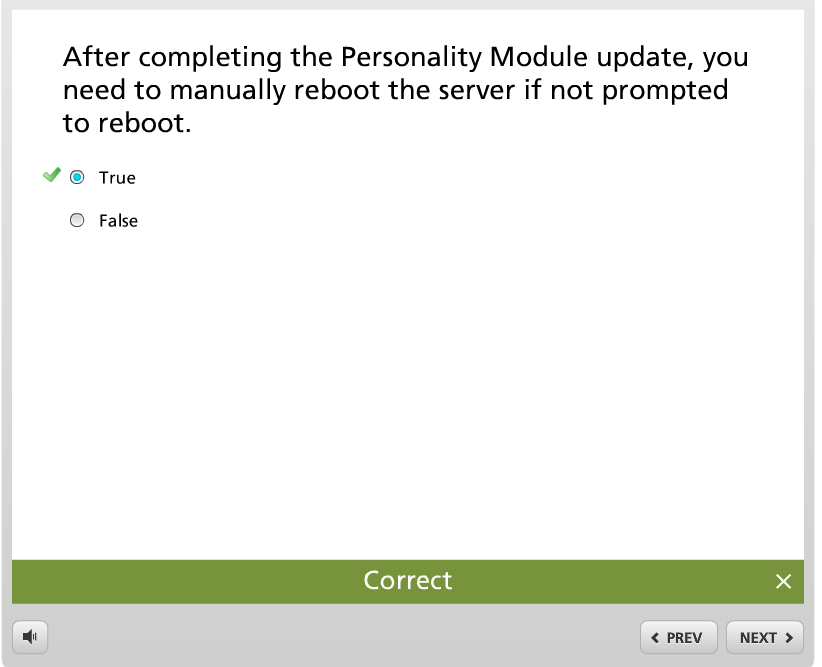Image resolution: width=822 pixels, height=667 pixels.
Task: Choose the True answer label
Action: (x=117, y=178)
